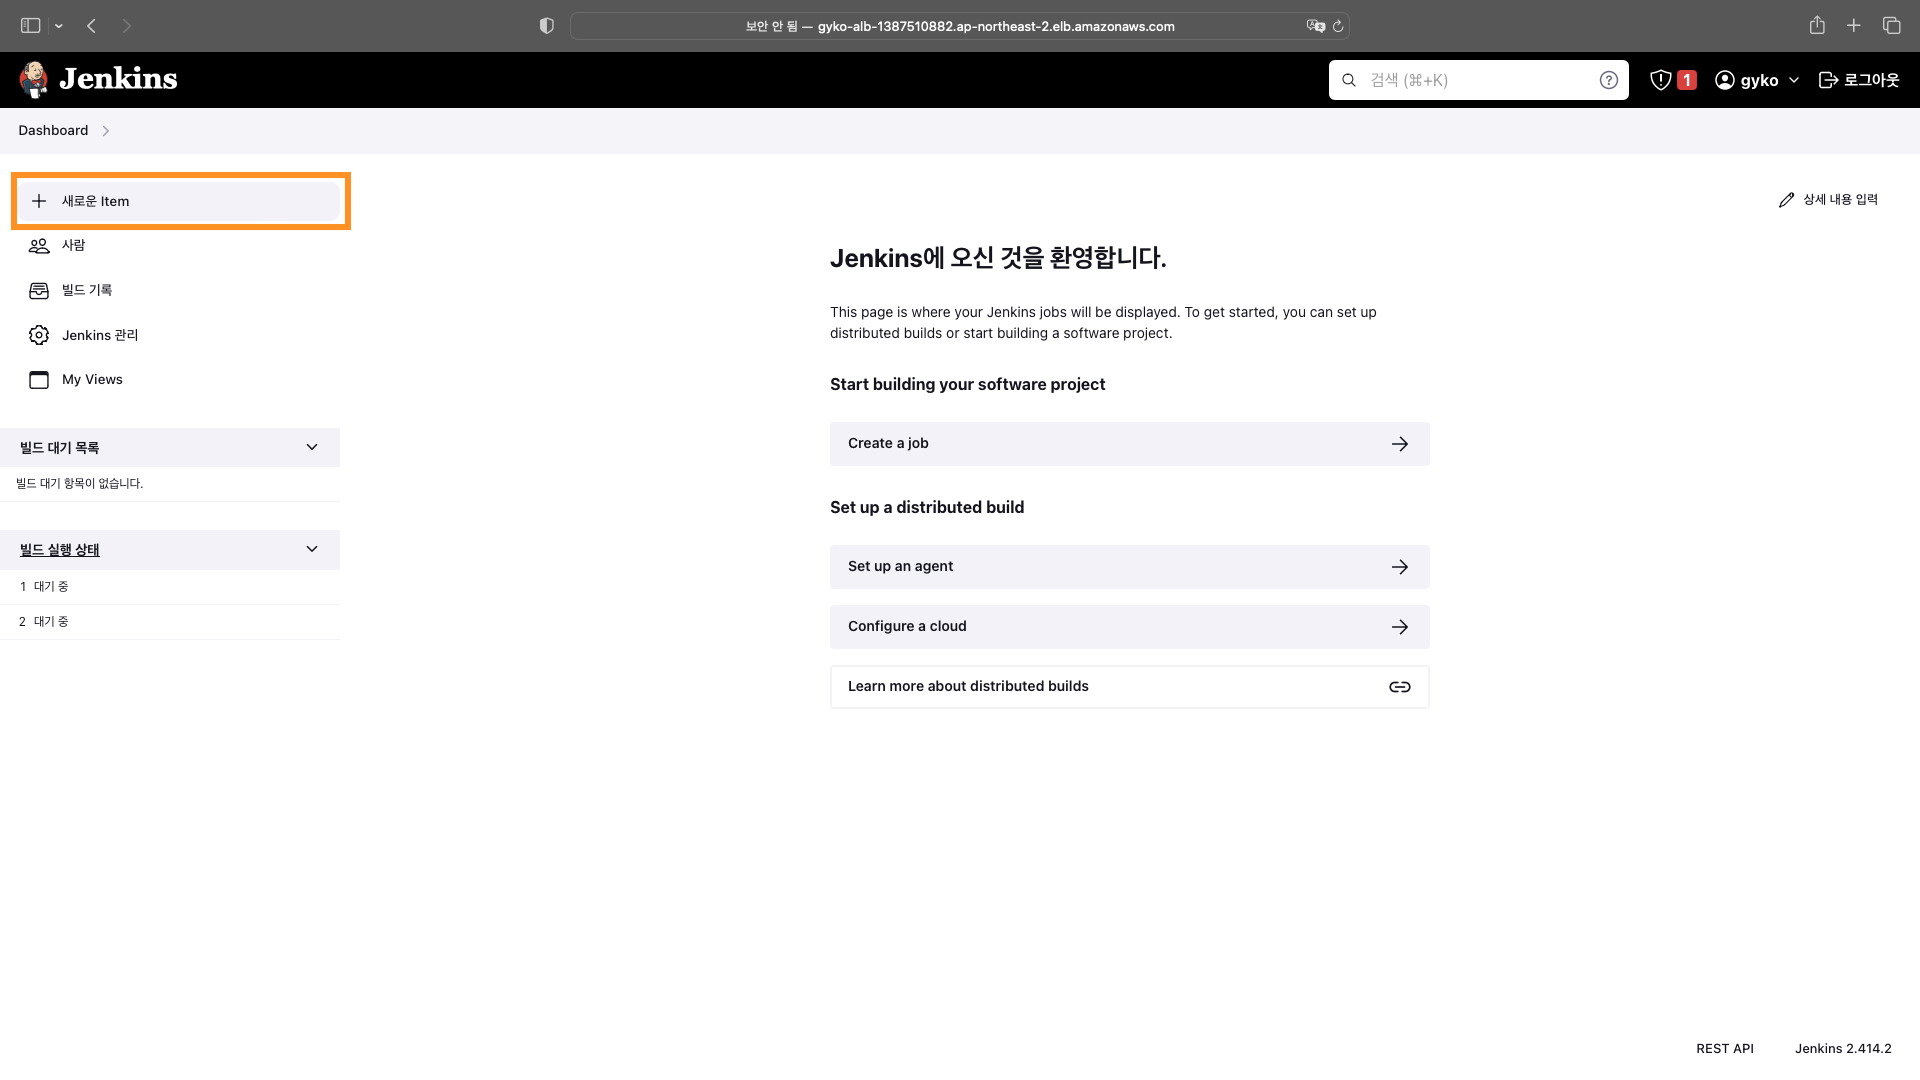This screenshot has height=1080, width=1920.
Task: Click the browser address bar URL
Action: [960, 26]
